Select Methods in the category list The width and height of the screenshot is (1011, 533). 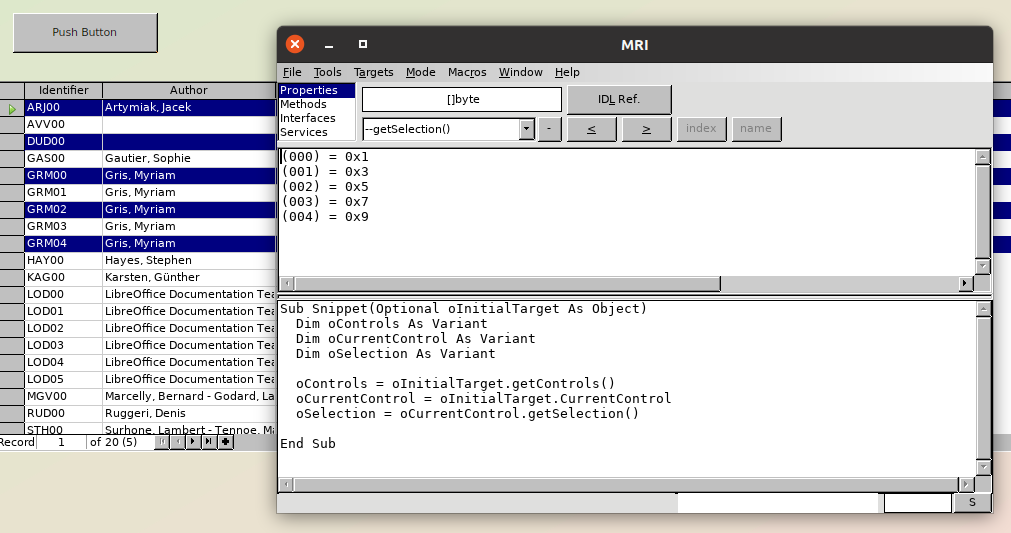point(303,104)
